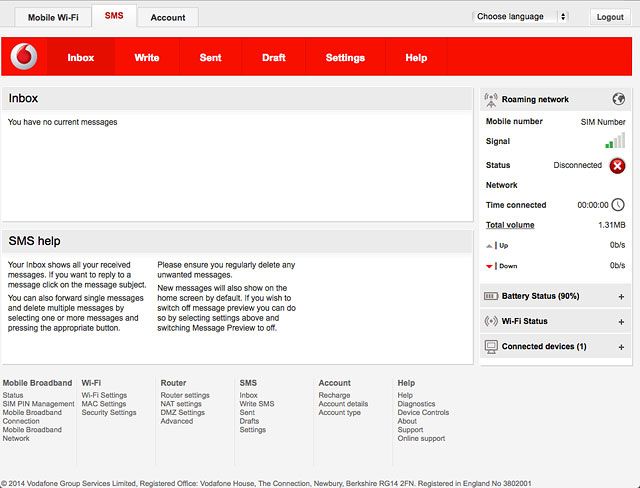Click the Vodafone logo icon
Viewport: 640px width, 488px height.
tap(23, 57)
